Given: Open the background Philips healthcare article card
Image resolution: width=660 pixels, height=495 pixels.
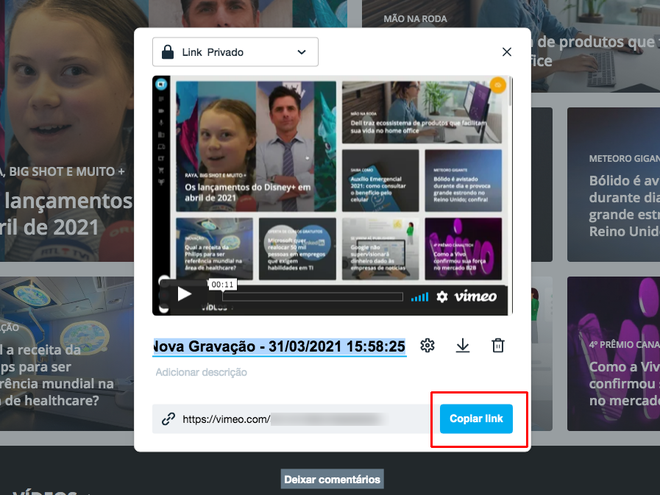Looking at the screenshot, I should pyautogui.click(x=67, y=354).
